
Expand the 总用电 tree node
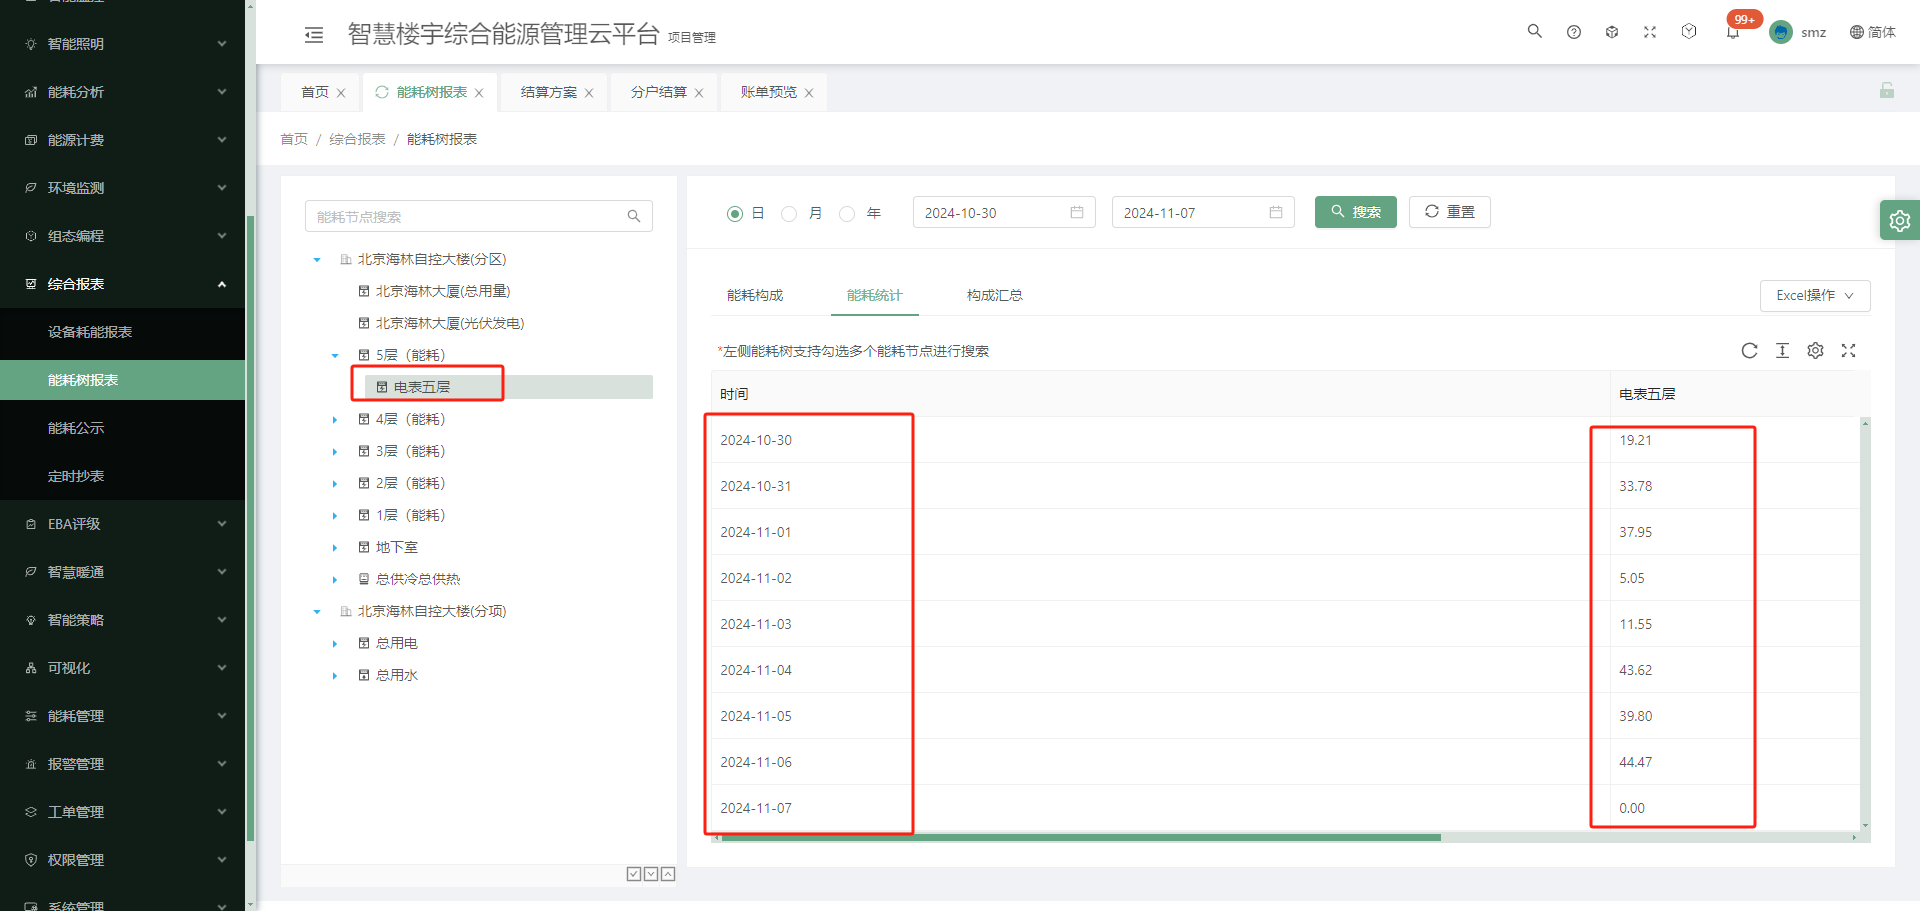pos(335,644)
